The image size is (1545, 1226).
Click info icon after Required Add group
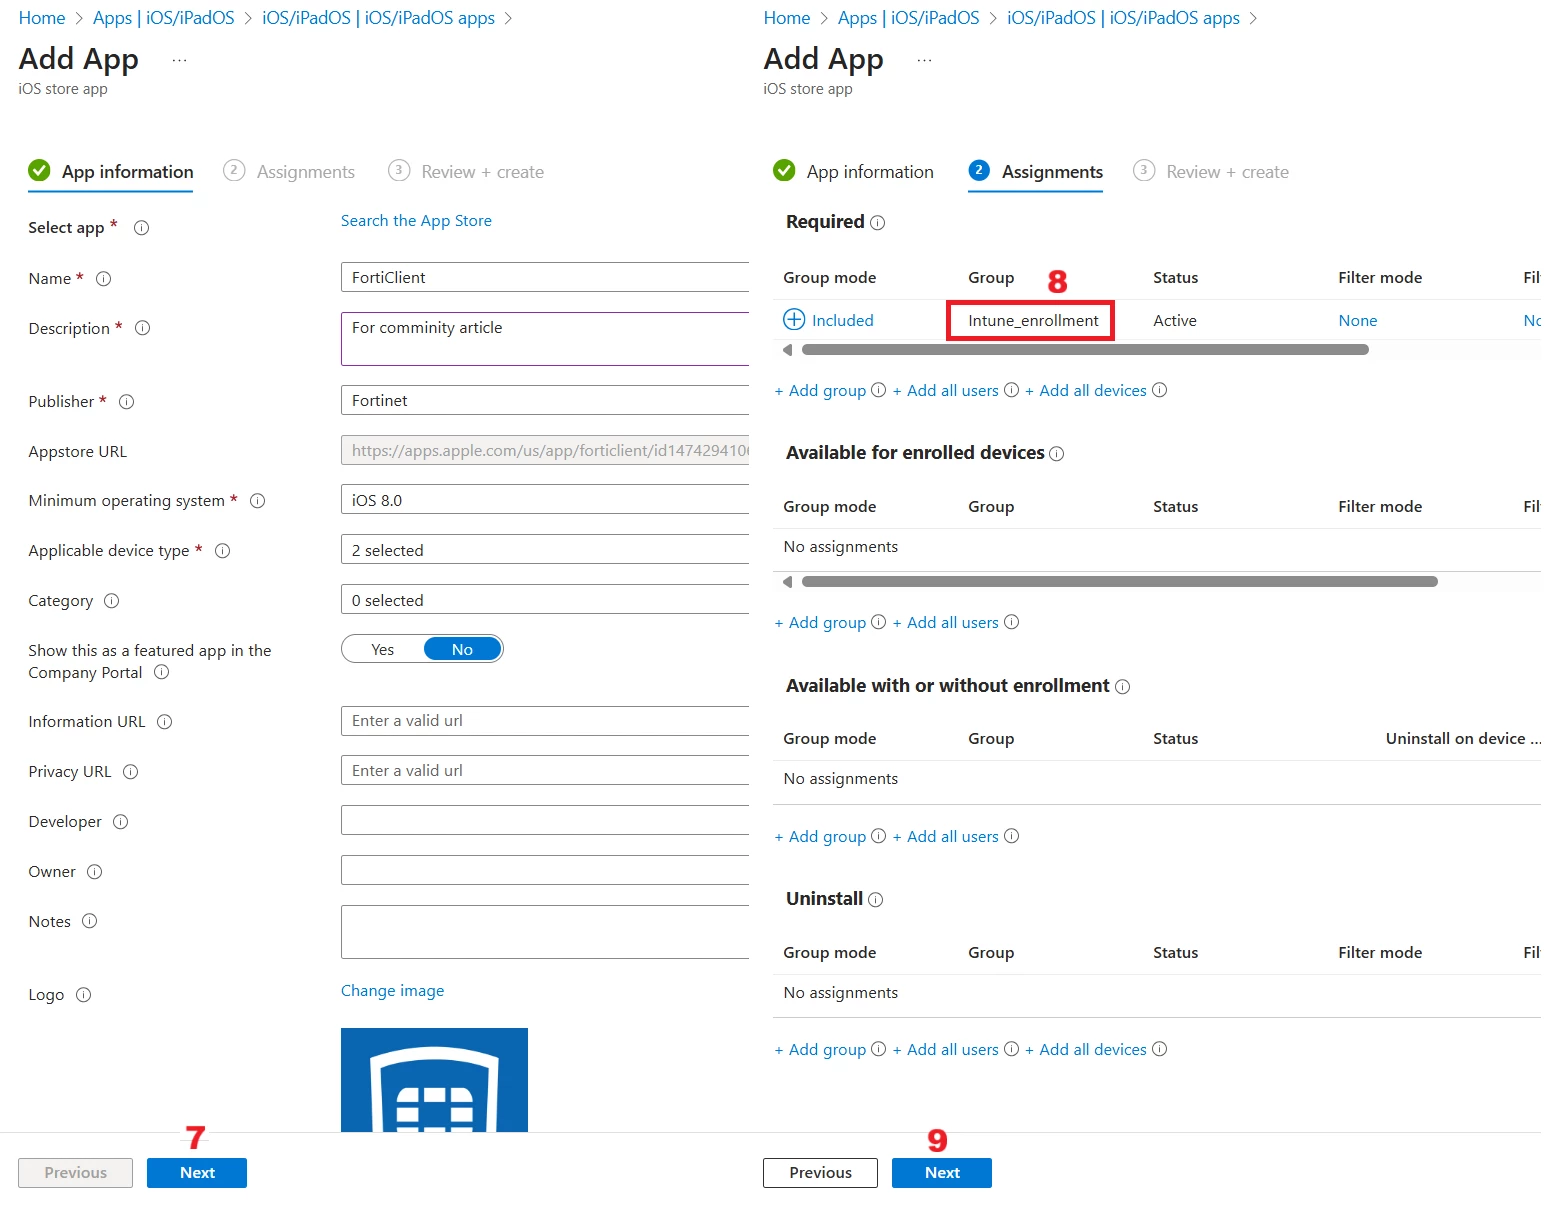pyautogui.click(x=878, y=390)
